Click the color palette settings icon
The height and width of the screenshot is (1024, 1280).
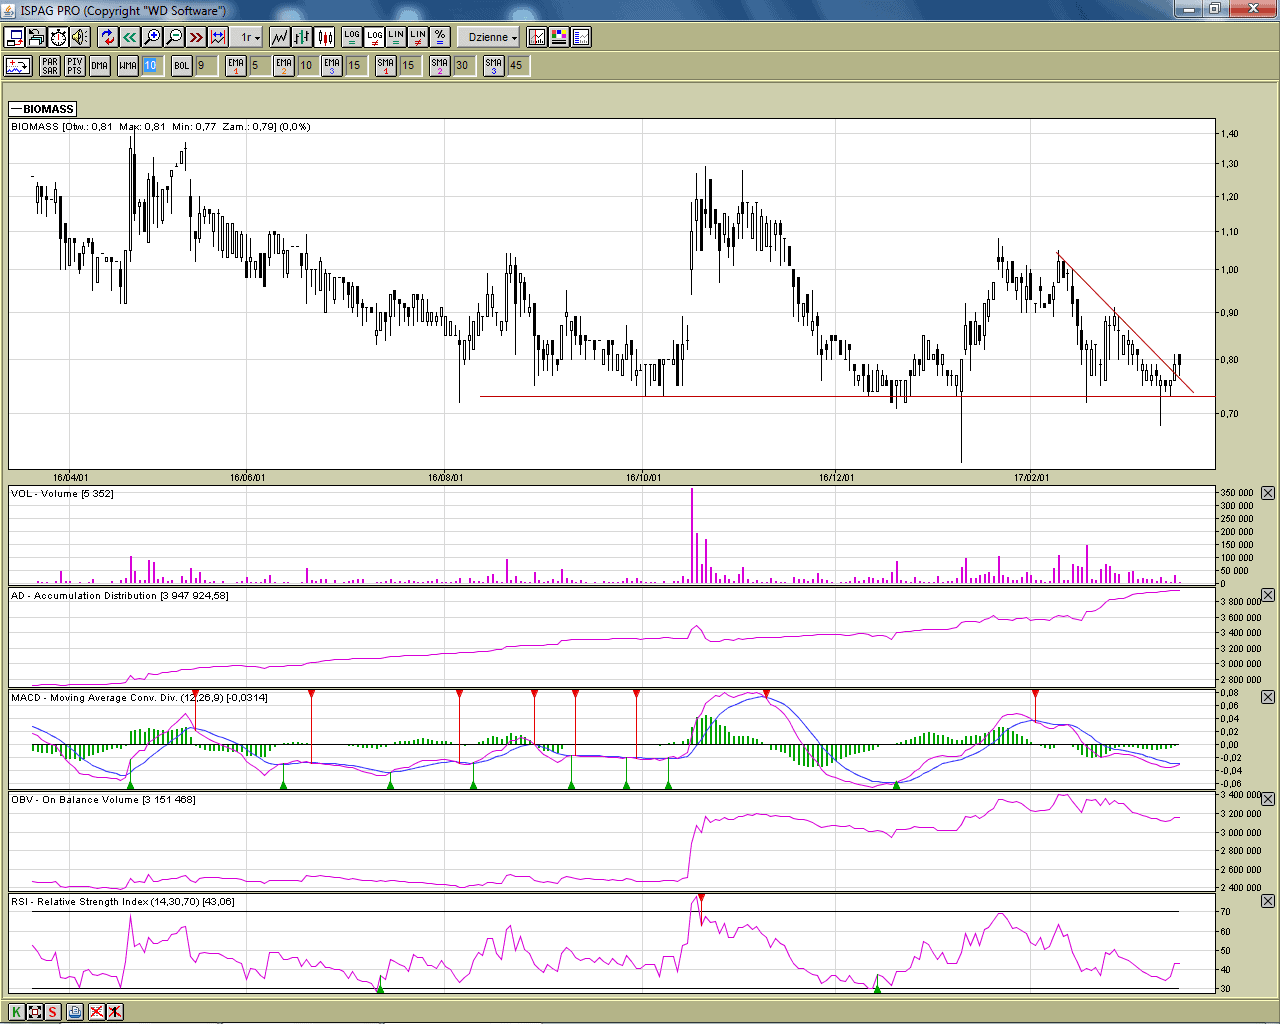pyautogui.click(x=559, y=37)
